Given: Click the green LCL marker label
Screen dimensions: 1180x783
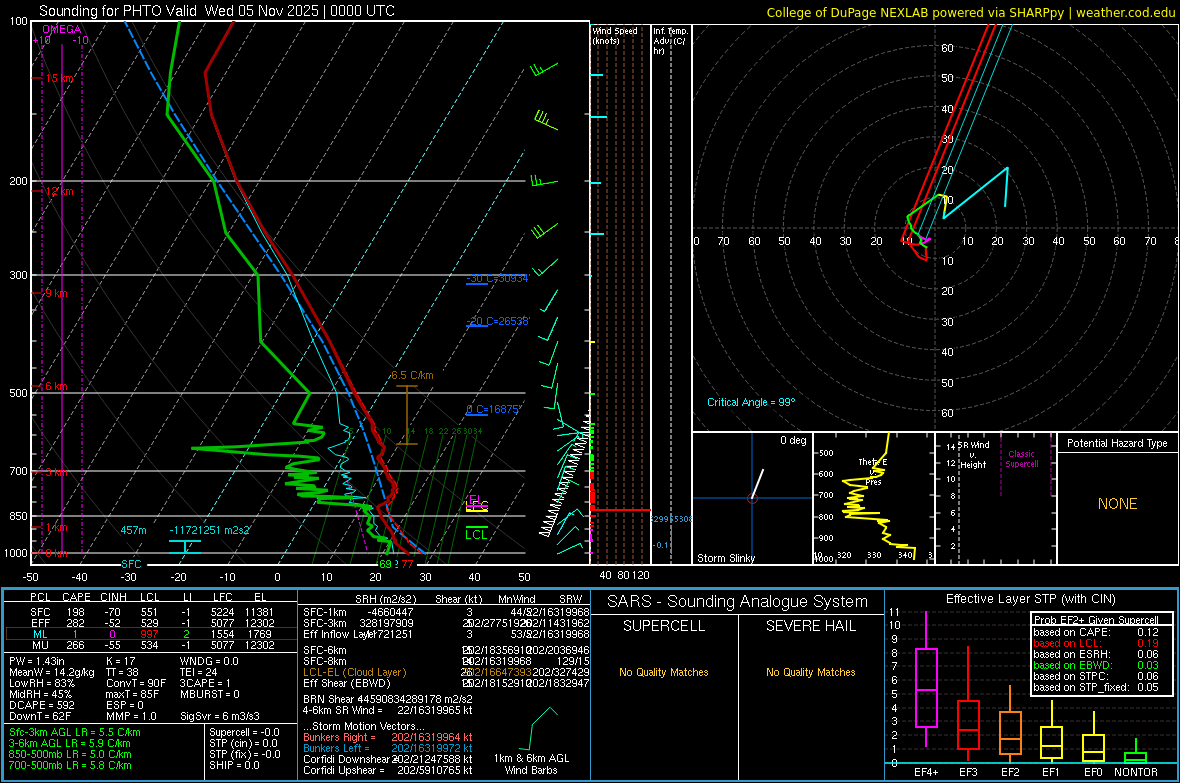Looking at the screenshot, I should click(476, 535).
